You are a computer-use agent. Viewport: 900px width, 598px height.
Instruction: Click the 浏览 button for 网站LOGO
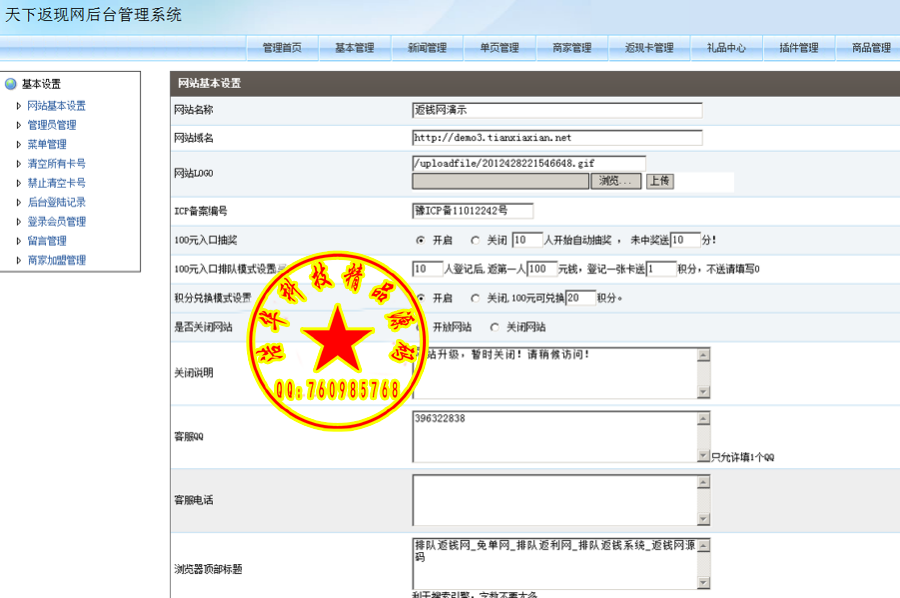point(617,180)
